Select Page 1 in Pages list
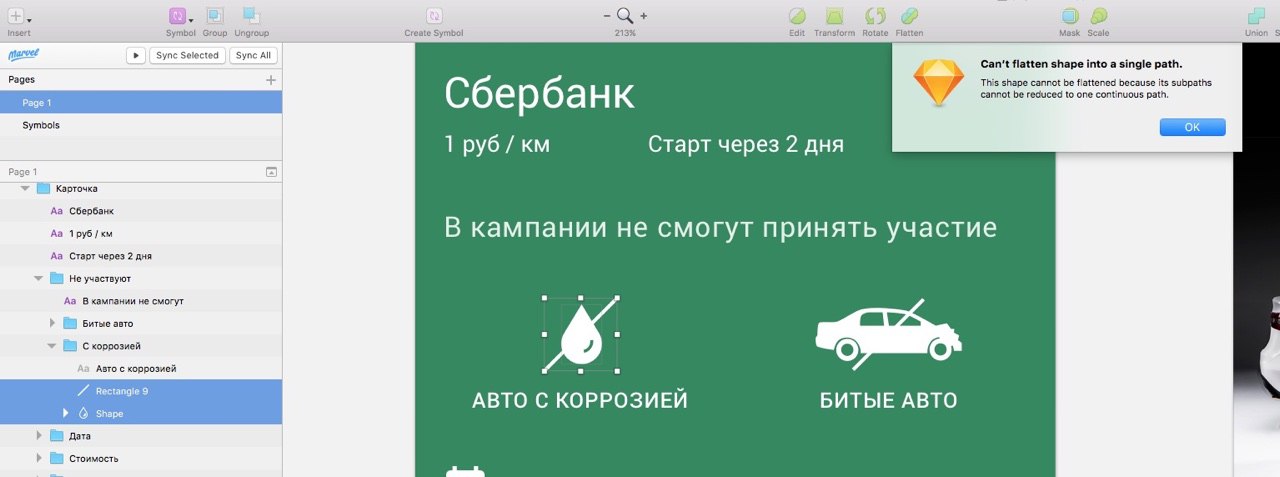This screenshot has height=477, width=1280. 141,102
